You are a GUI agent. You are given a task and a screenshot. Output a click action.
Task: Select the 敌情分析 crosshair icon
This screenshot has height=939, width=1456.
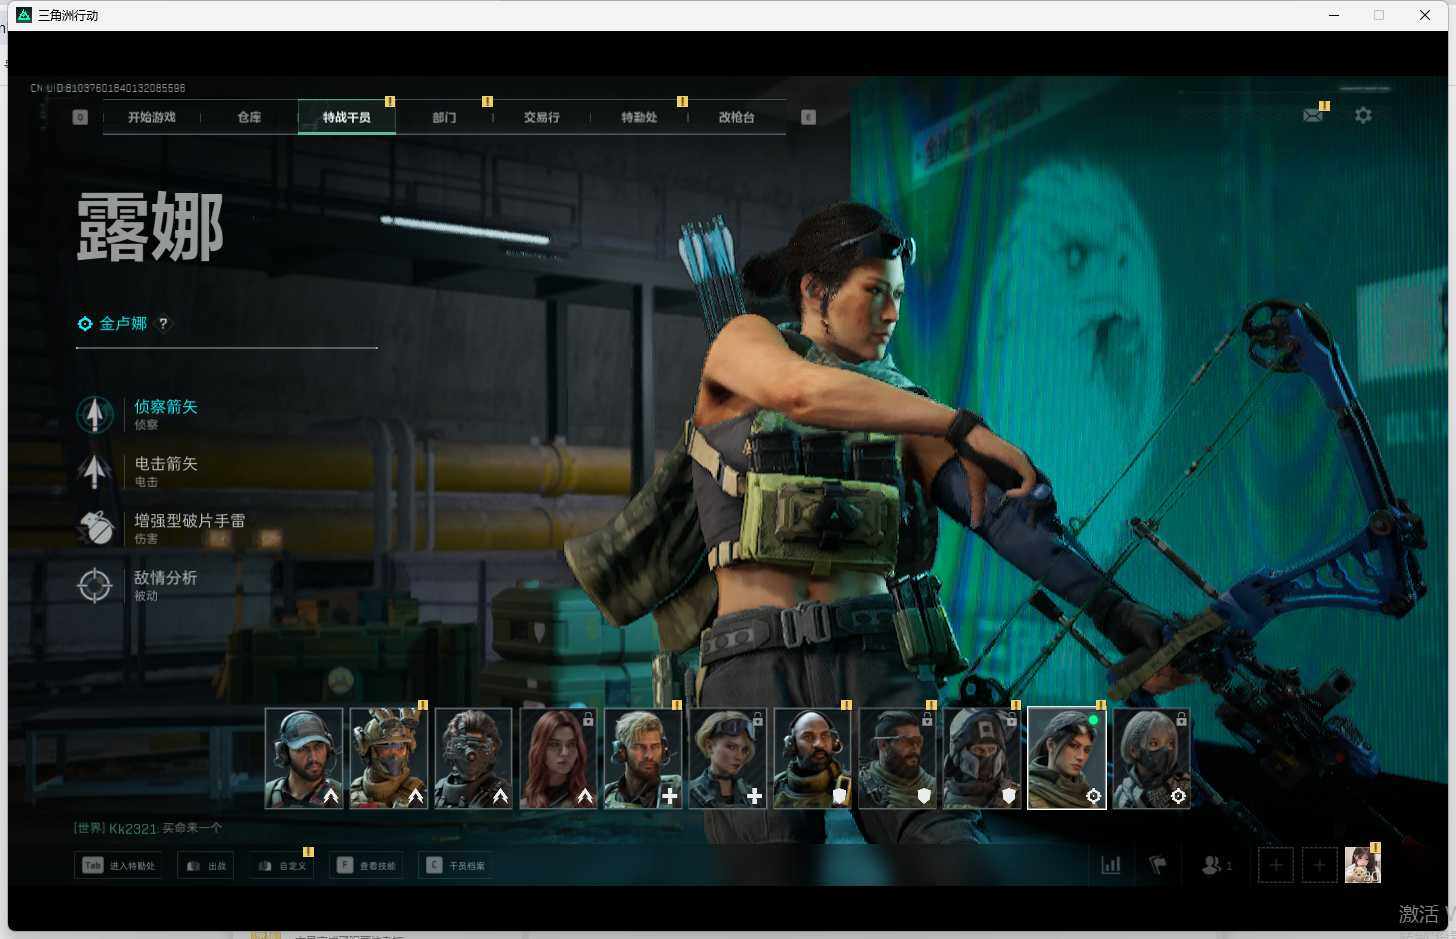pos(95,585)
